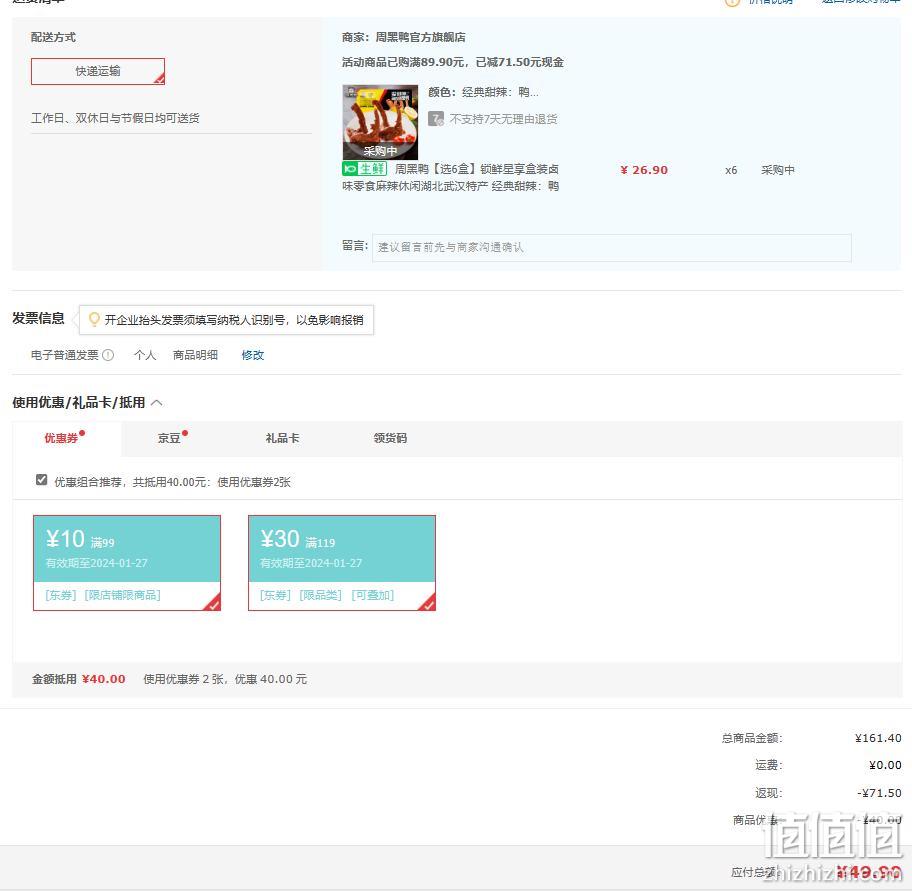Click the 颜色: 经典甜辣 variant text
Screen dimensions: 912x891
(x=483, y=92)
